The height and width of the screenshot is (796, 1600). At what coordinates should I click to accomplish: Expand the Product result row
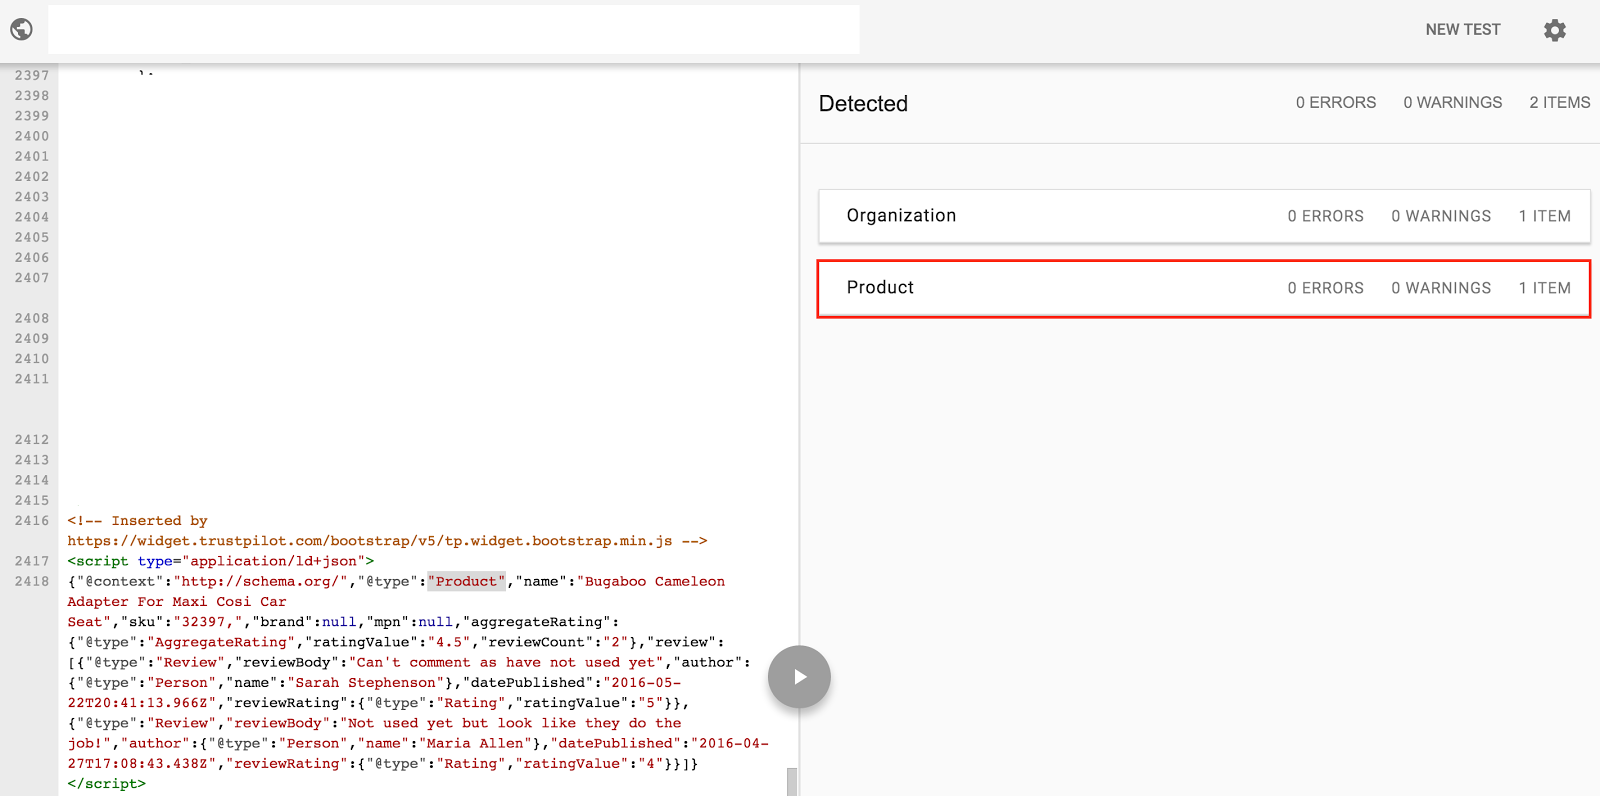1204,288
